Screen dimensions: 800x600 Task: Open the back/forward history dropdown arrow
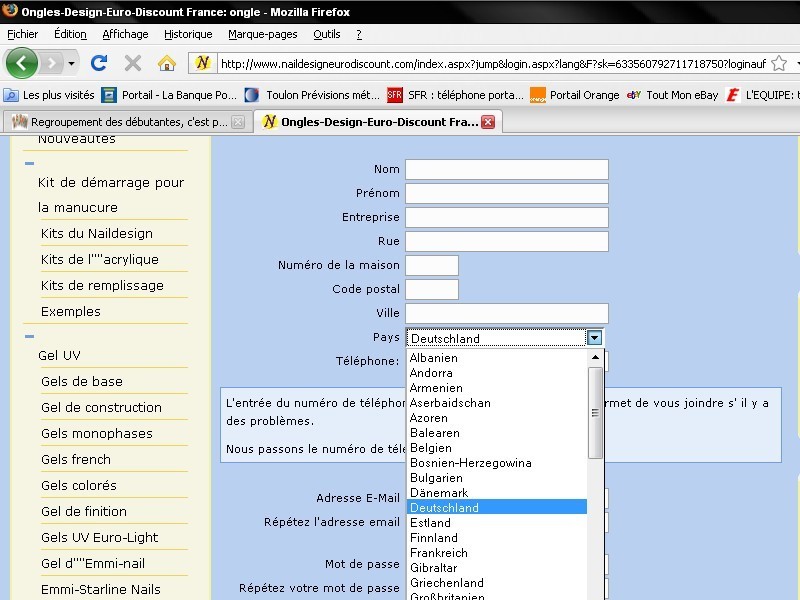coord(71,63)
